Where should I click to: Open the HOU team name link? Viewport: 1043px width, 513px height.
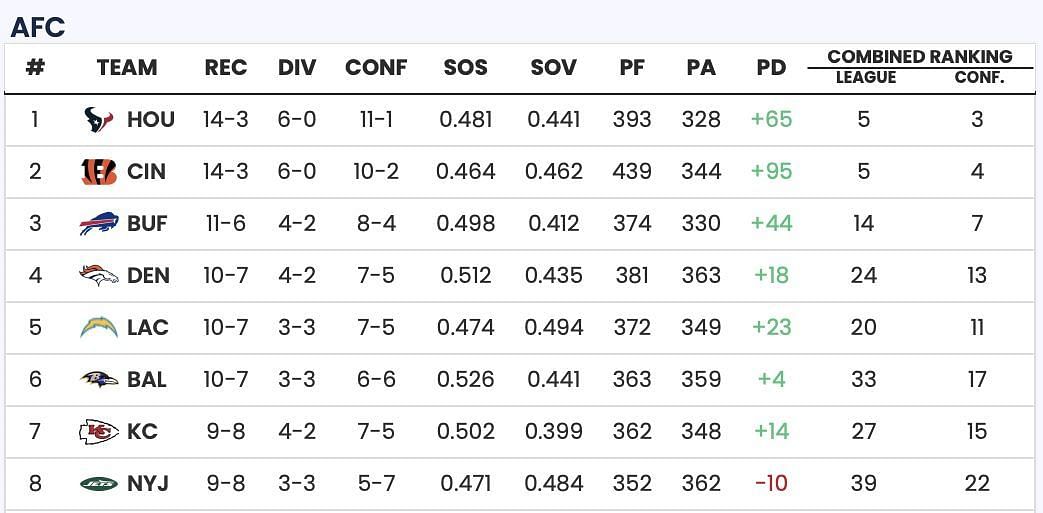click(x=151, y=120)
